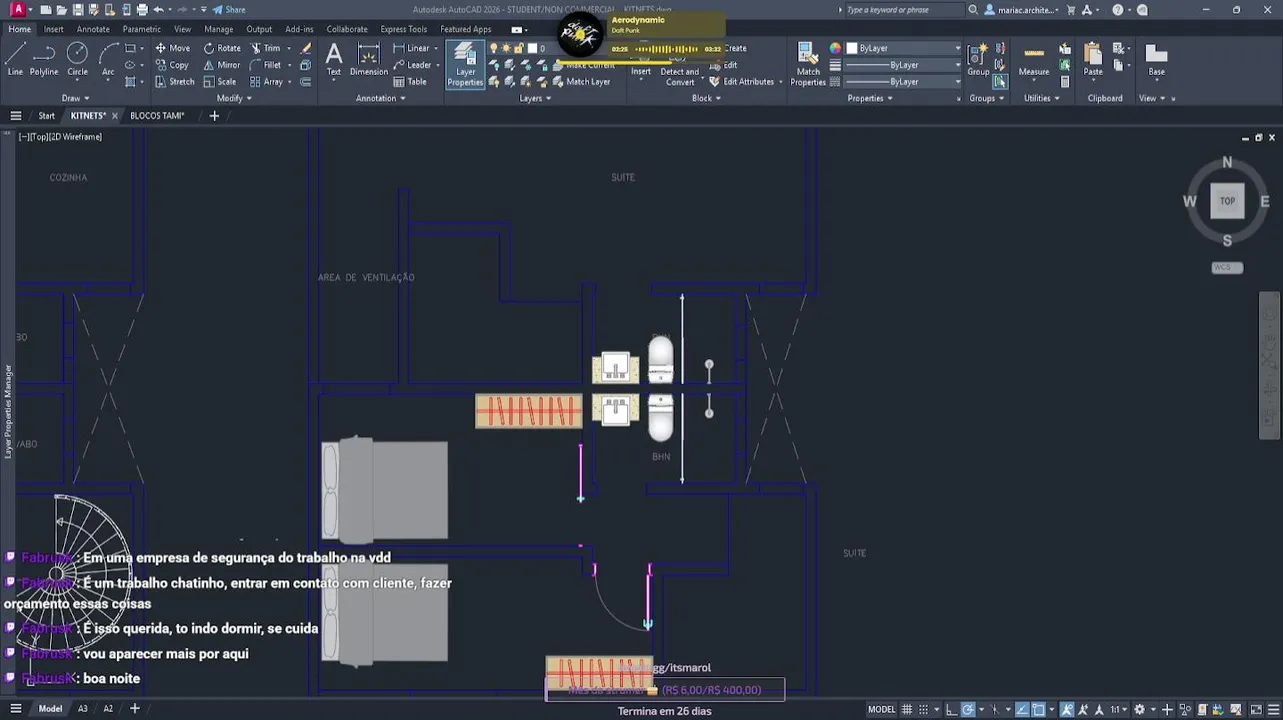
Task: Click the Group tool
Action: tap(978, 59)
